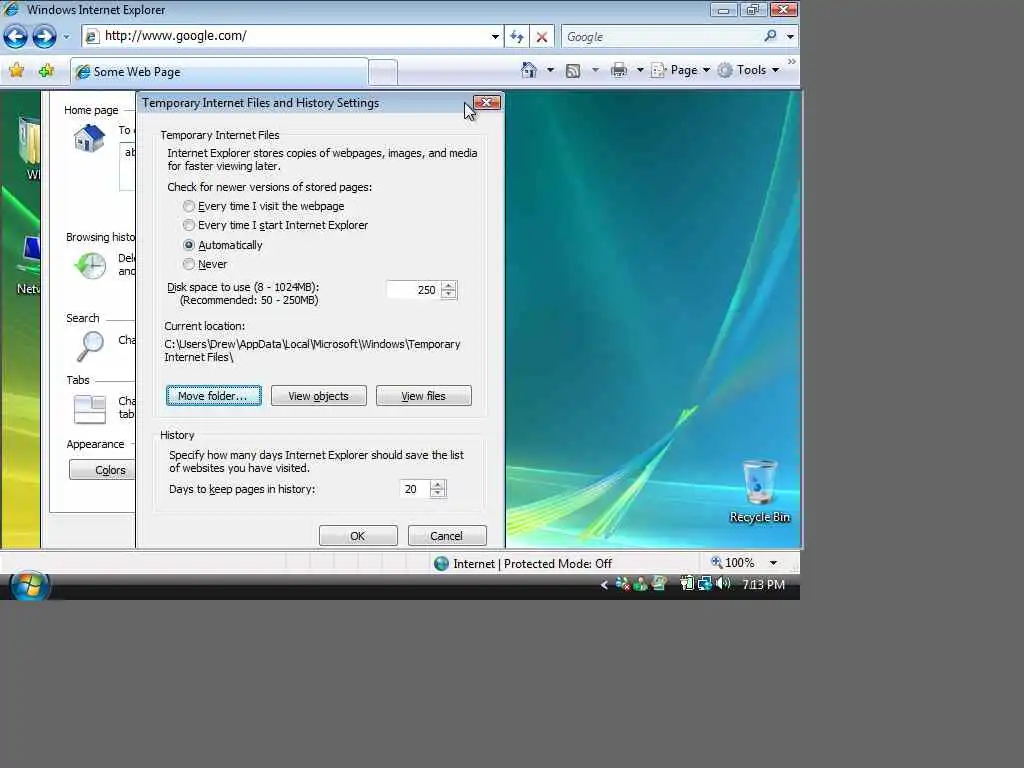Expand the Home button dropdown arrow
The height and width of the screenshot is (768, 1024).
pyautogui.click(x=551, y=70)
